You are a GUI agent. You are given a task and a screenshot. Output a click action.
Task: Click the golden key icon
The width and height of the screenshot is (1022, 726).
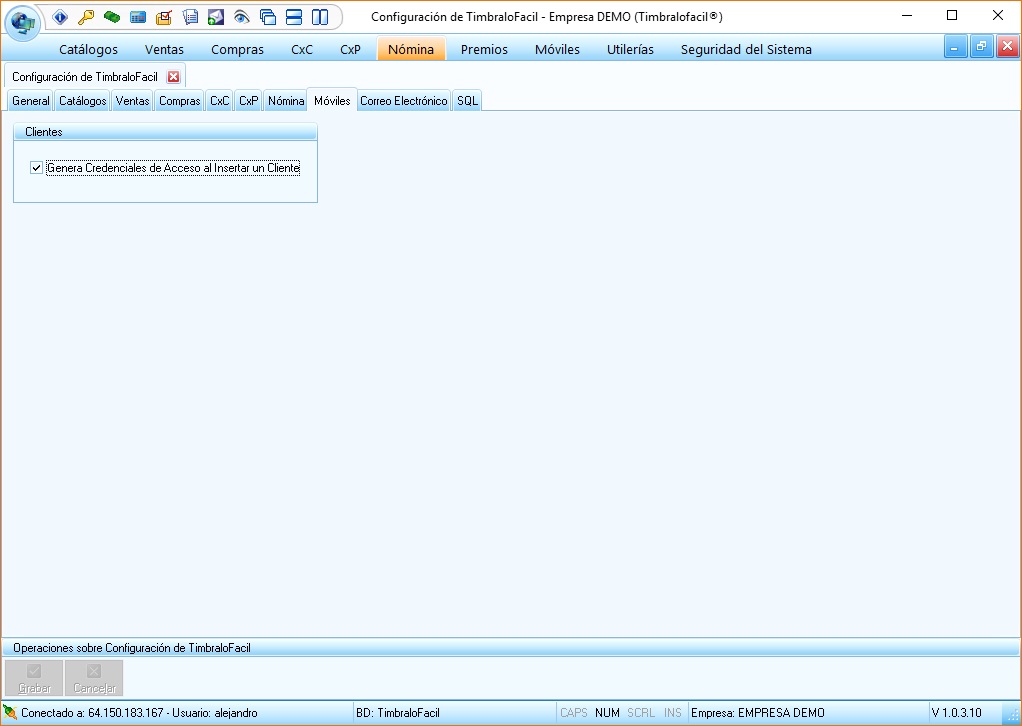click(x=86, y=17)
